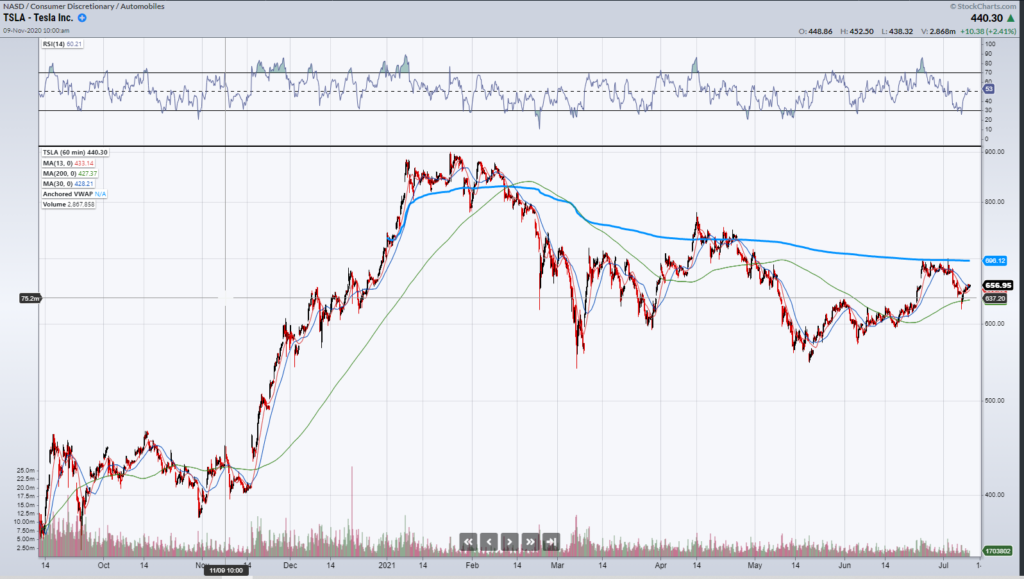Click the volume value V: 2.868m
Screen dimensions: 1024x579
pyautogui.click(x=938, y=31)
